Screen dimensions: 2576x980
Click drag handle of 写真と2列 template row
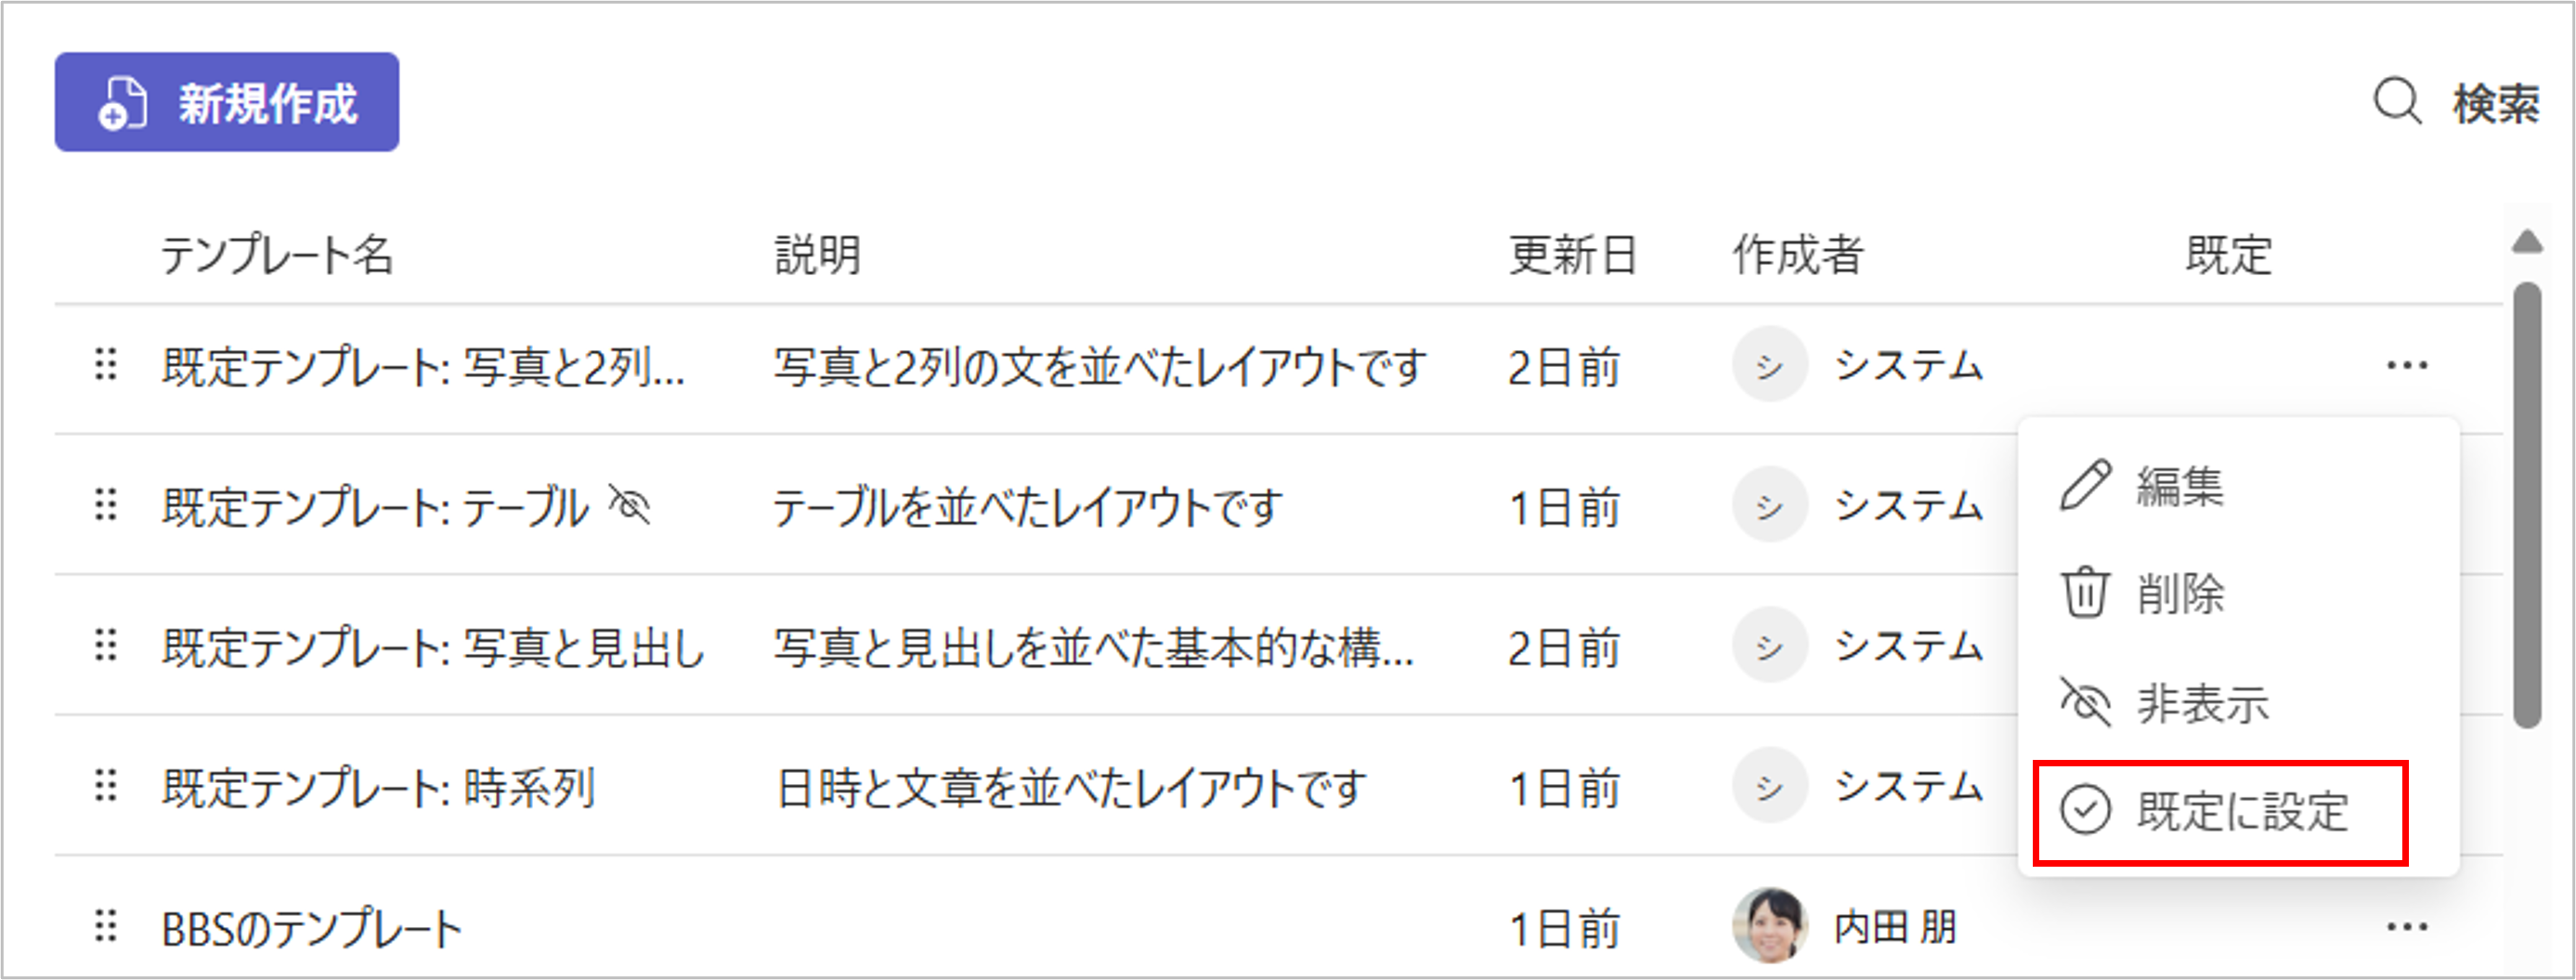[x=106, y=365]
